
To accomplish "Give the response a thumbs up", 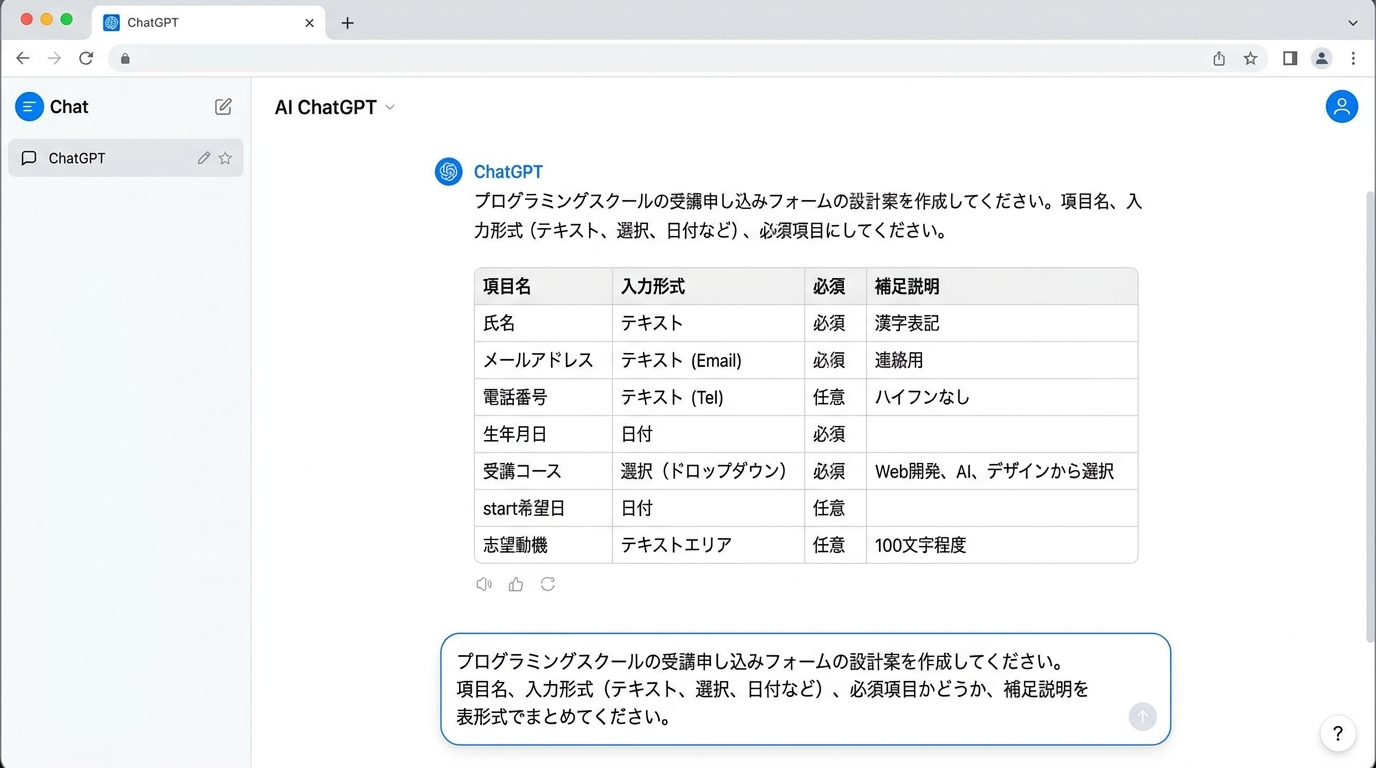I will click(516, 584).
